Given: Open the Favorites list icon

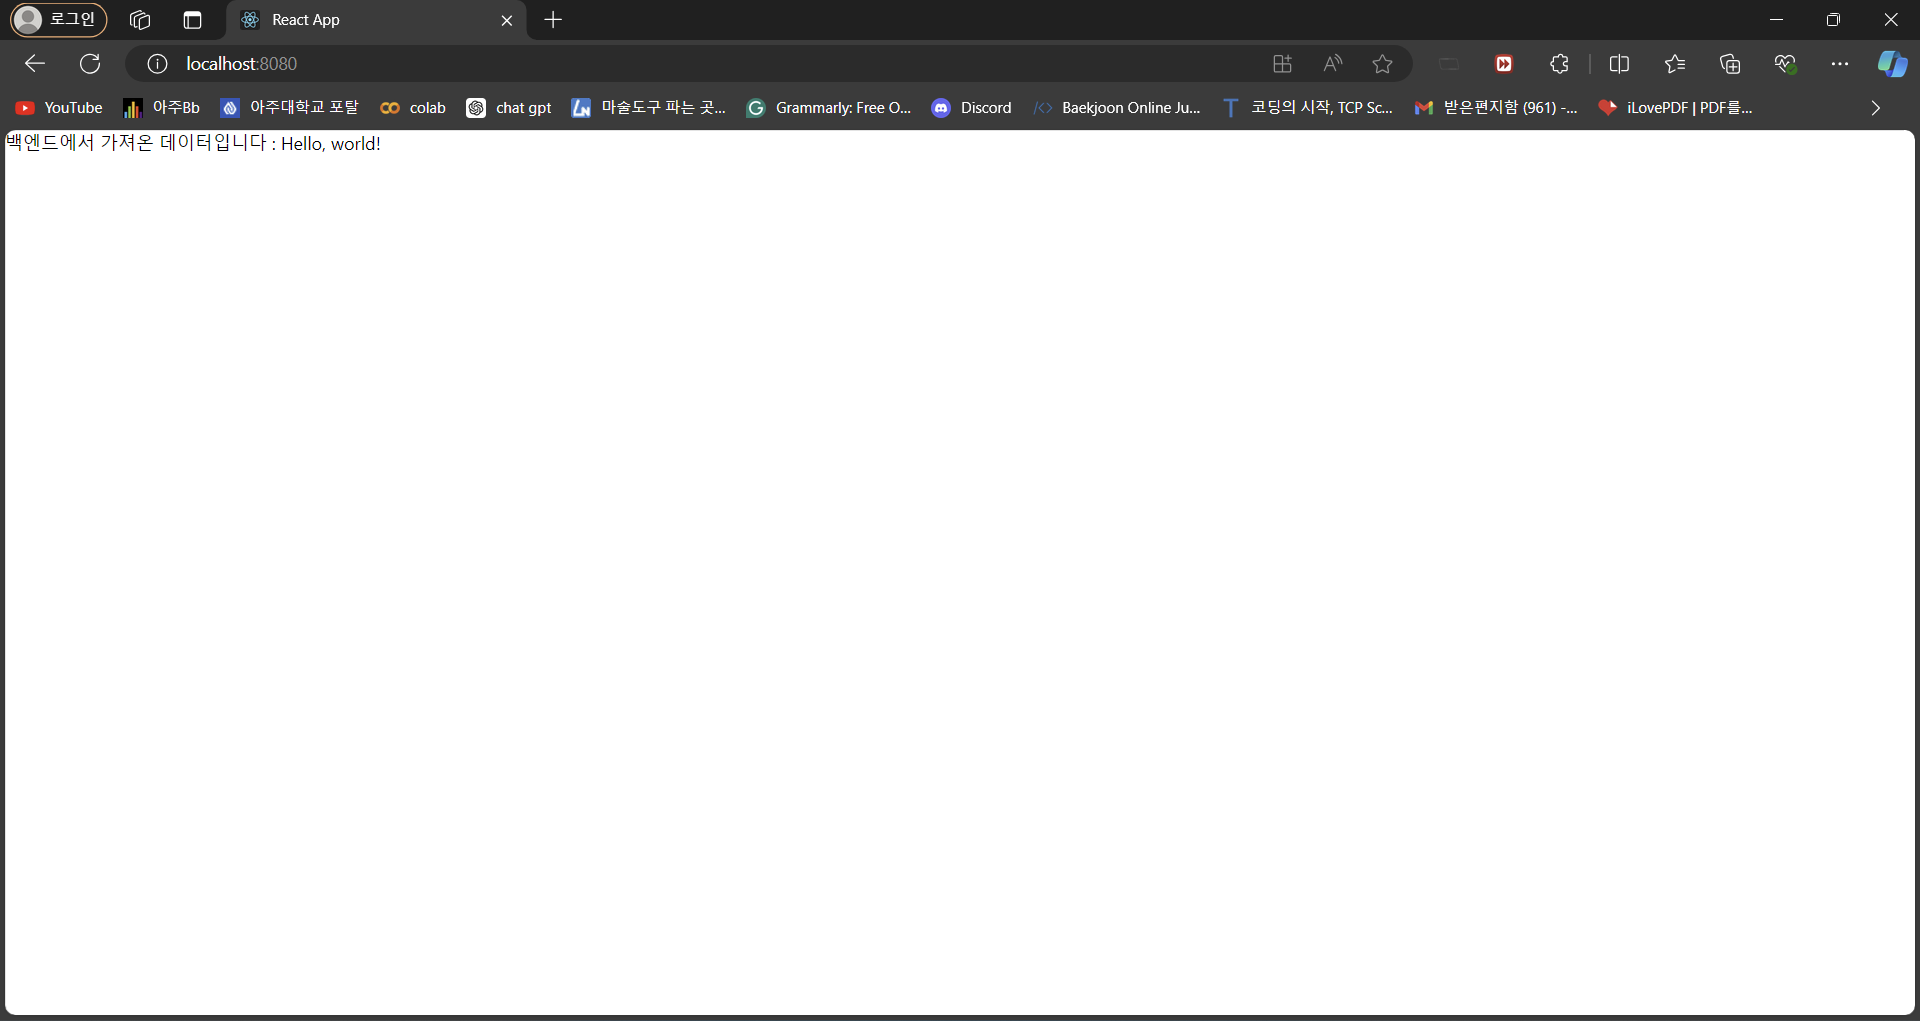Looking at the screenshot, I should coord(1675,64).
